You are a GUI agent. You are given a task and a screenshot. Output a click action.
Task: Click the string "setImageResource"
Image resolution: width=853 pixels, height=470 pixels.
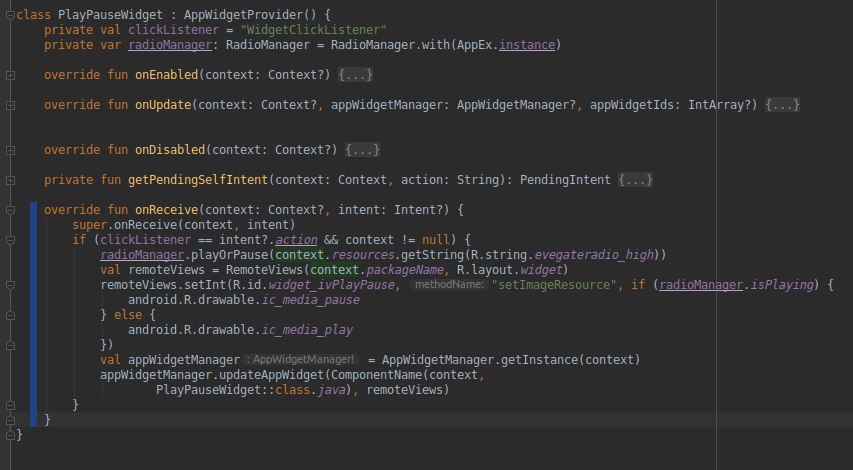554,285
